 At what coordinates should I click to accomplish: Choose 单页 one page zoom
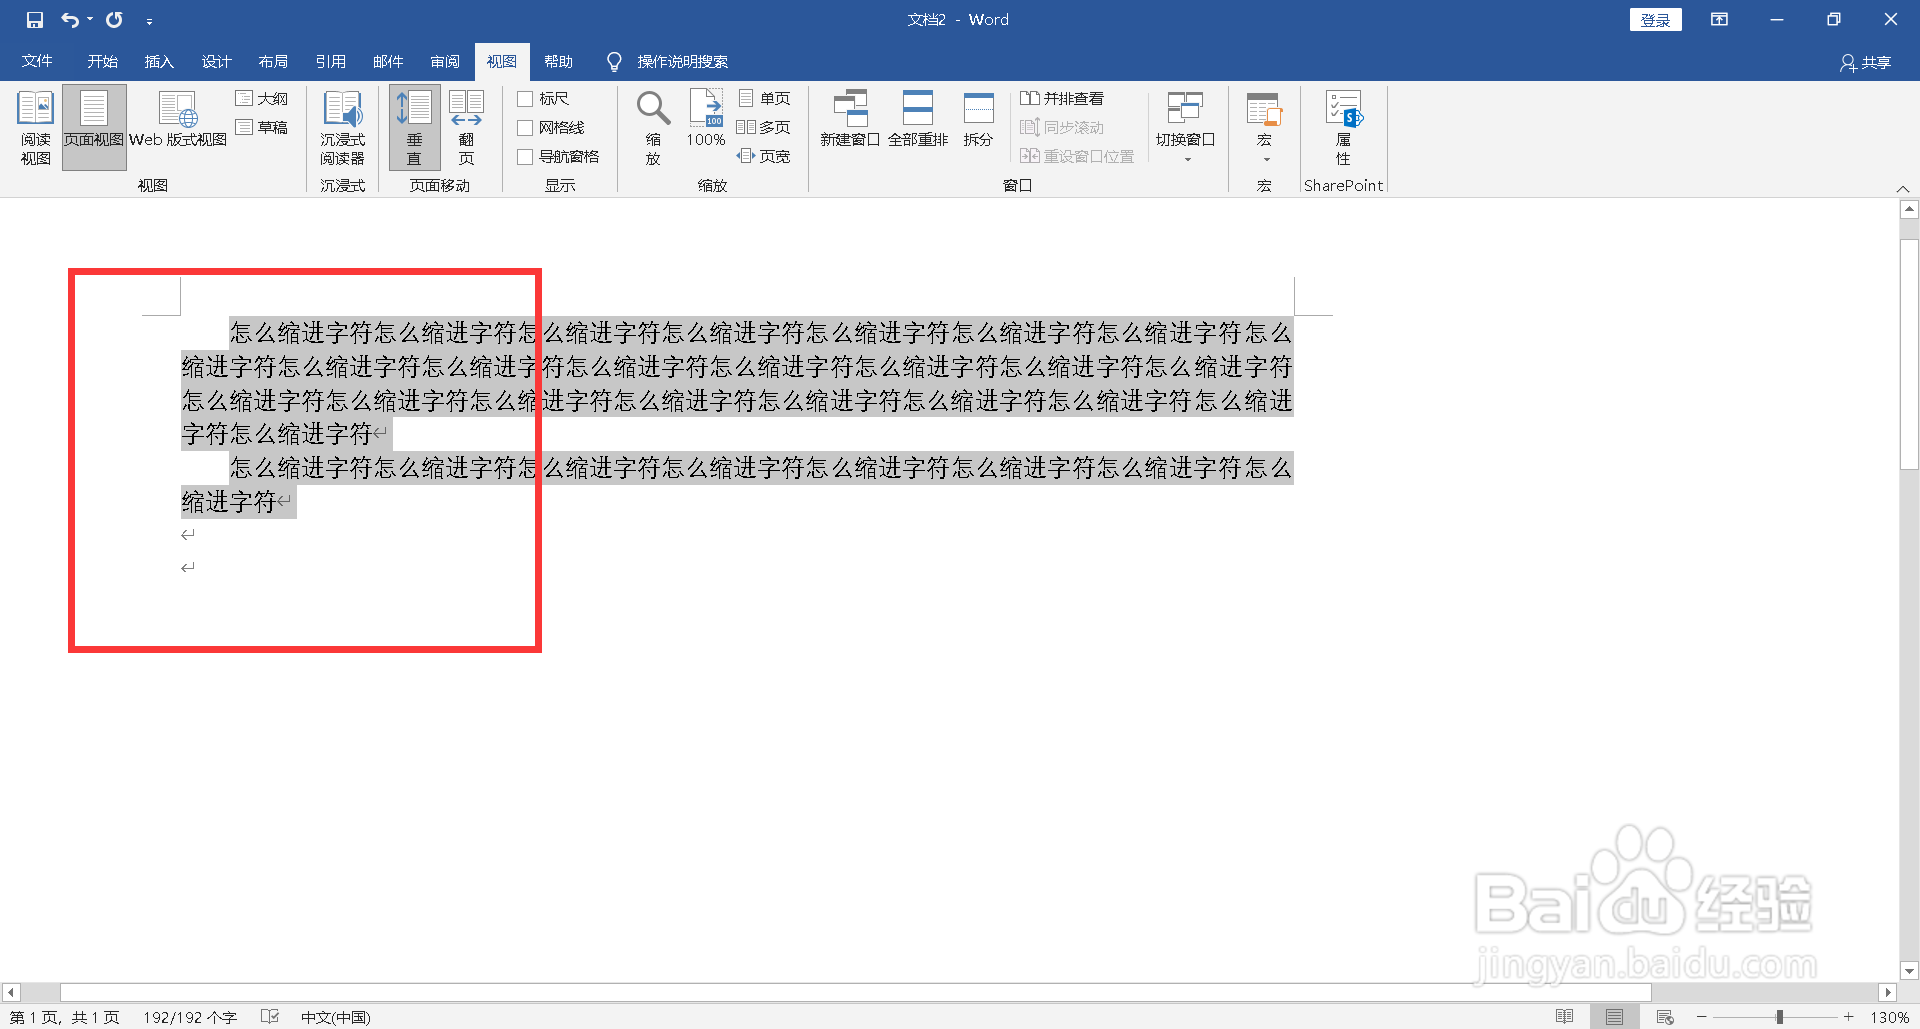tap(765, 99)
